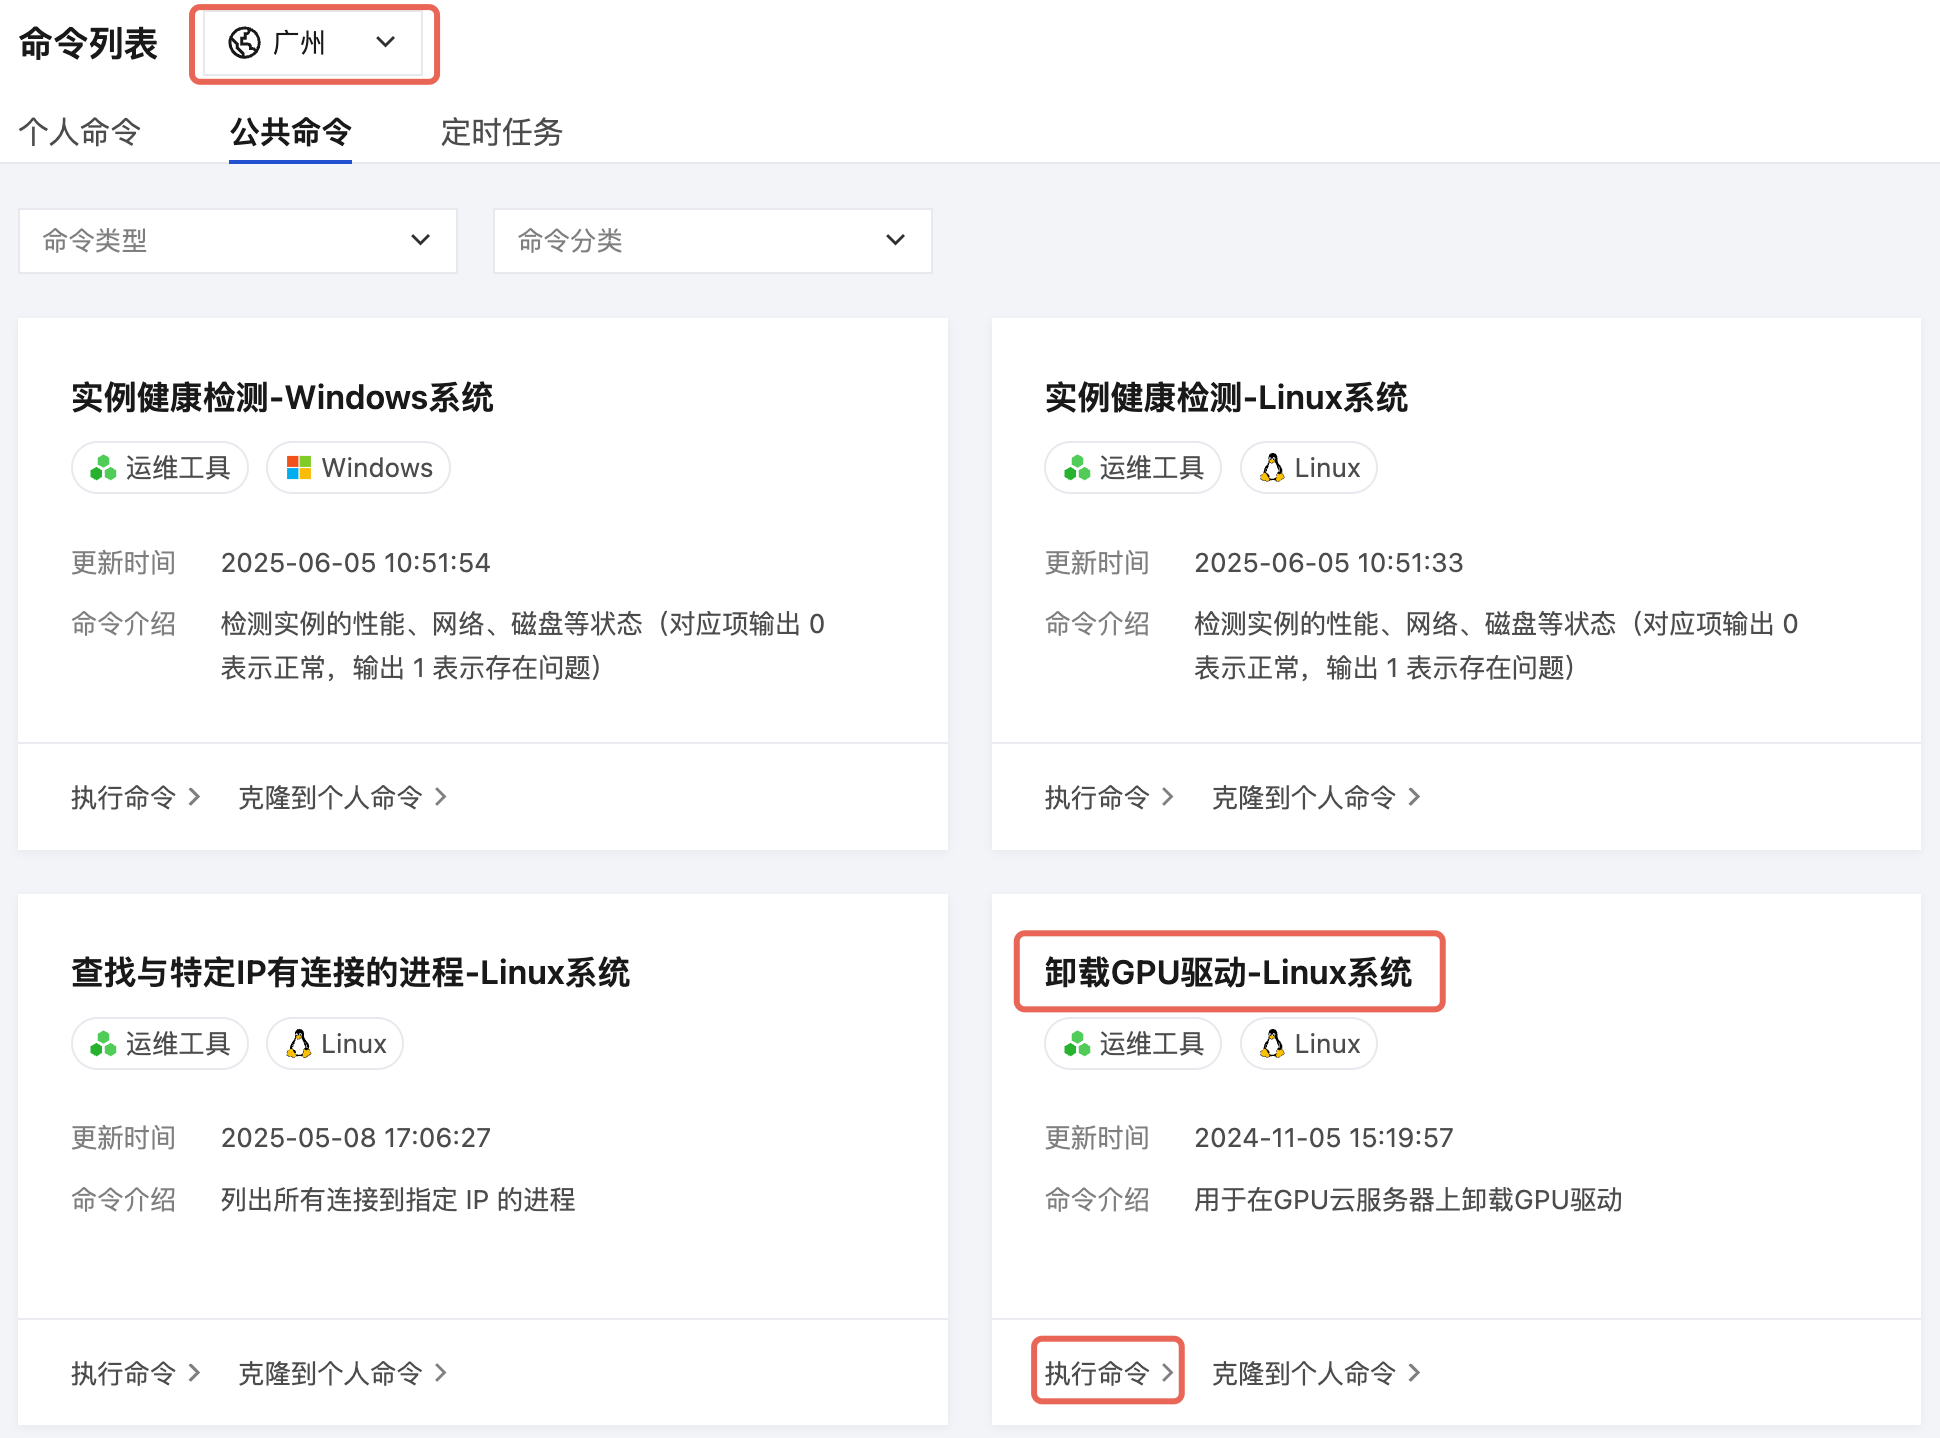Open the 卸载GPU驱动-Linux系统 card title
The height and width of the screenshot is (1438, 1940).
click(x=1228, y=972)
